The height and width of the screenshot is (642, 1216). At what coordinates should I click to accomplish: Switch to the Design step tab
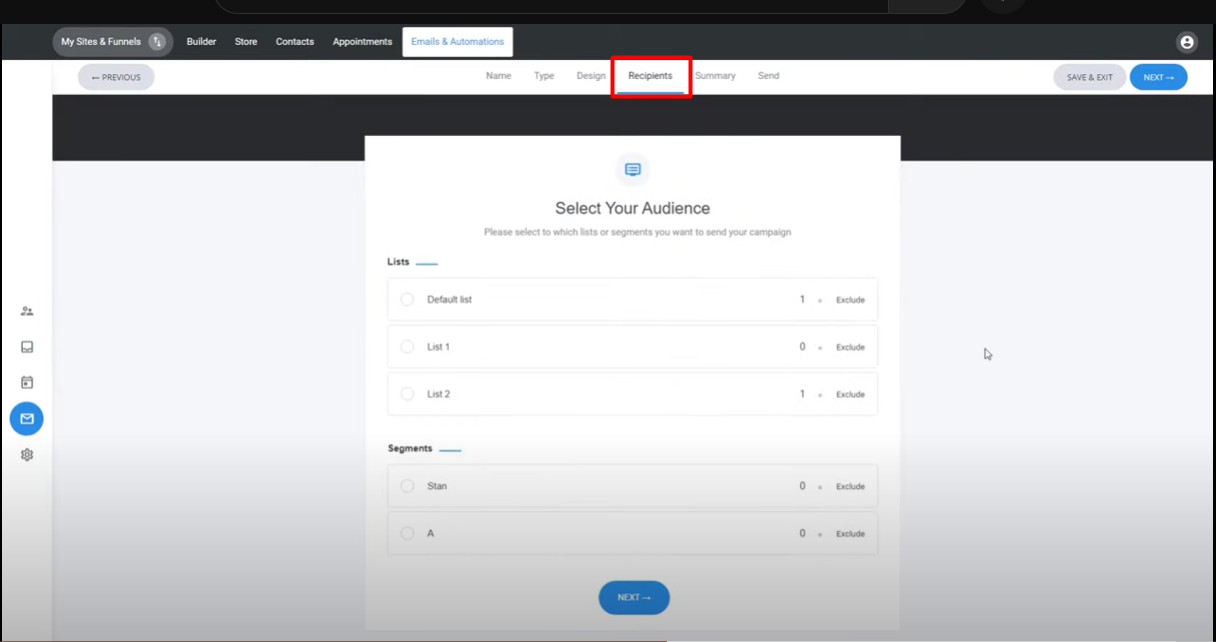[590, 76]
